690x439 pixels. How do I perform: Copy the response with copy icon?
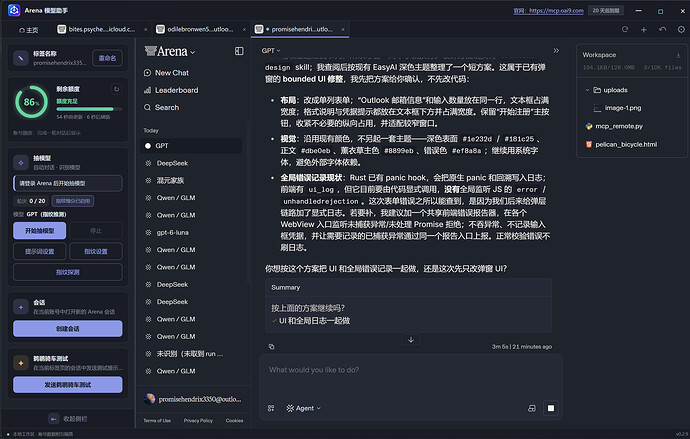click(x=272, y=347)
